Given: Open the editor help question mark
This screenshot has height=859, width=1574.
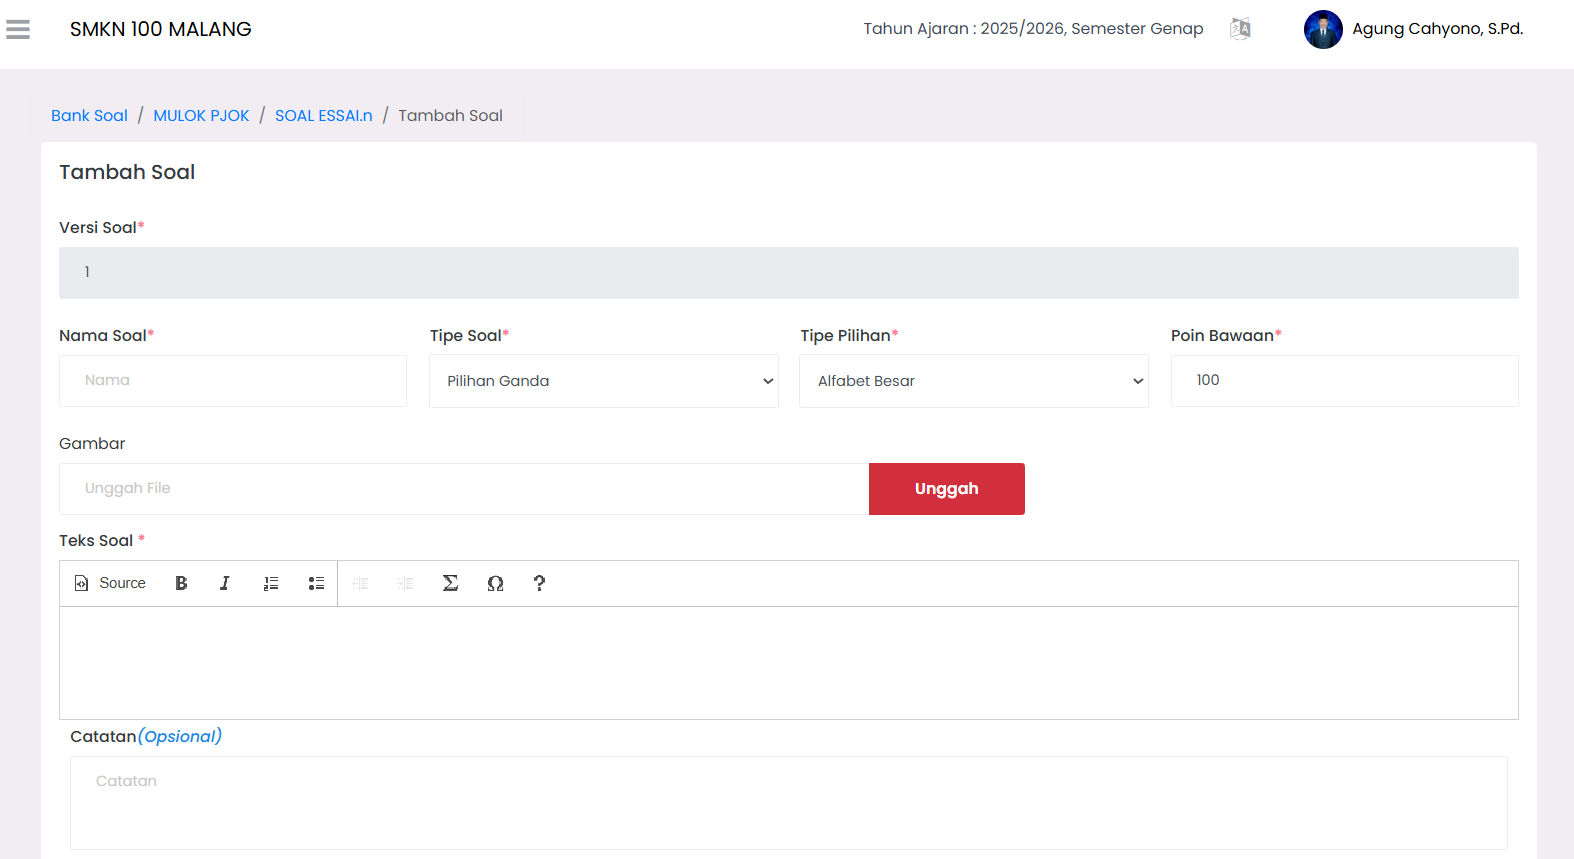Looking at the screenshot, I should click(539, 583).
